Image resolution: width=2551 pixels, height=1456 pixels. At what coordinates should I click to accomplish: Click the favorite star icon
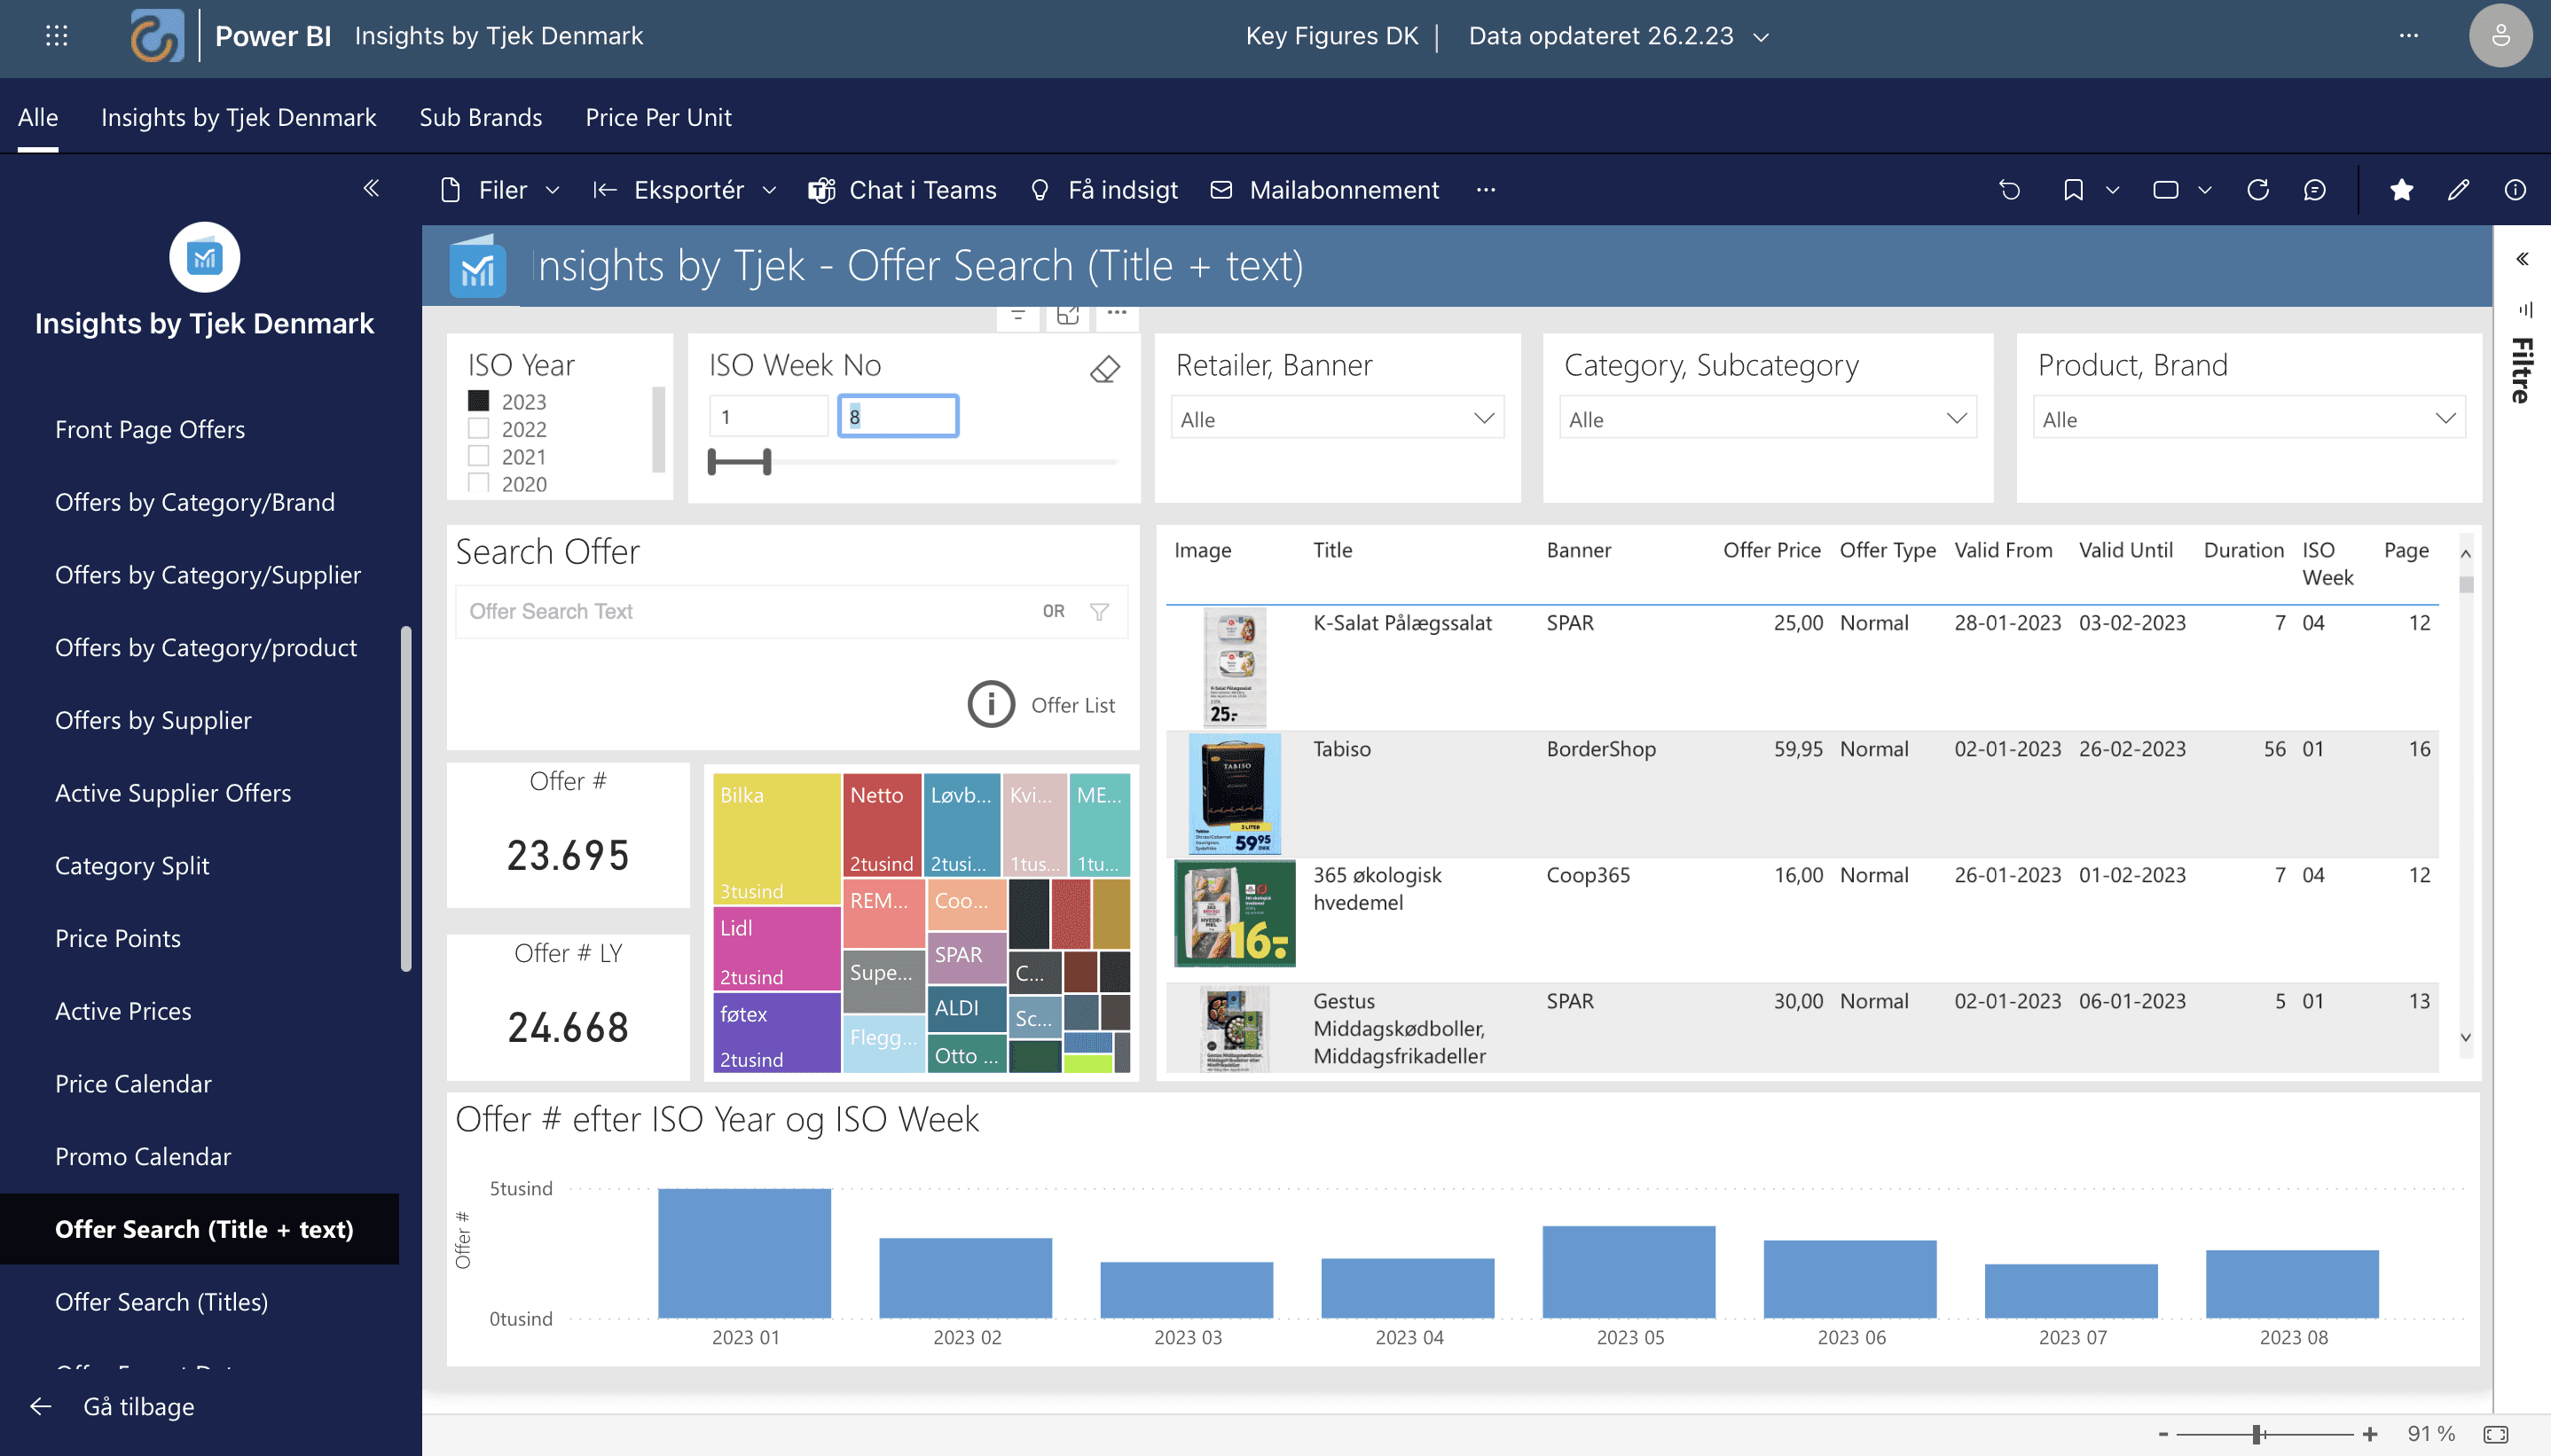tap(2401, 190)
